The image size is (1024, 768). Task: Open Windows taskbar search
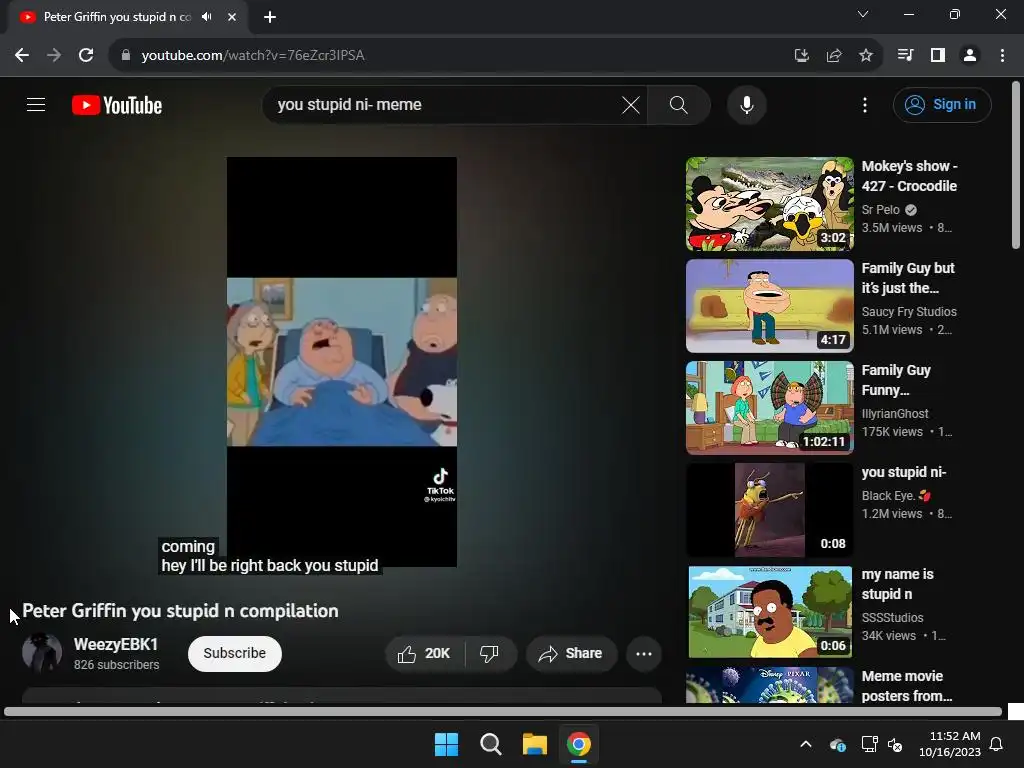(490, 744)
